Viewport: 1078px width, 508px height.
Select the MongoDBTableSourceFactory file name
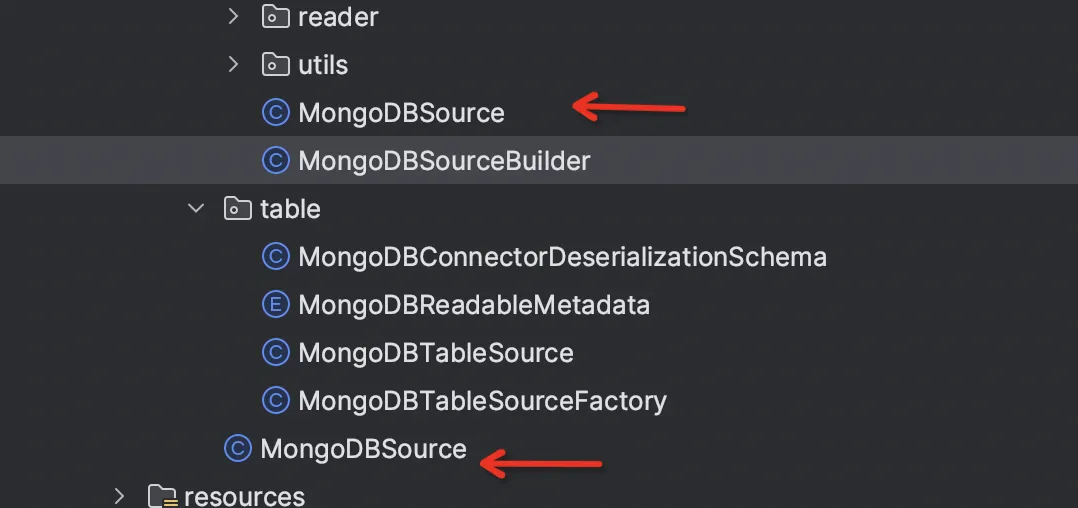482,401
